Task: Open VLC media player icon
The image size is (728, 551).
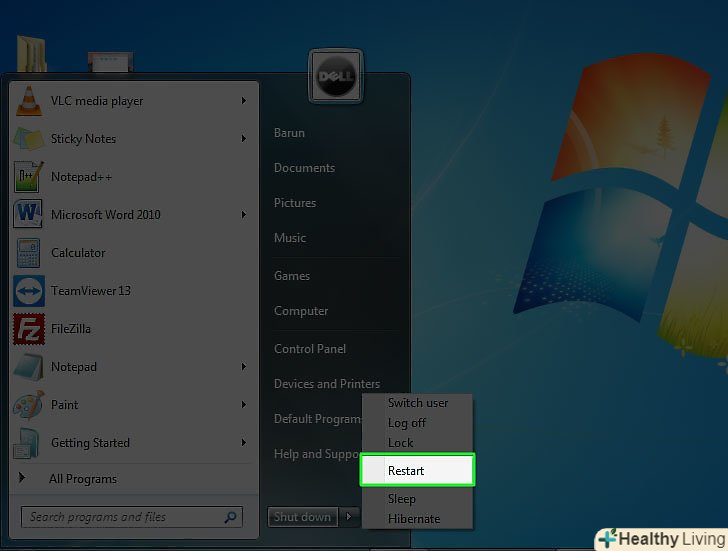Action: point(29,101)
